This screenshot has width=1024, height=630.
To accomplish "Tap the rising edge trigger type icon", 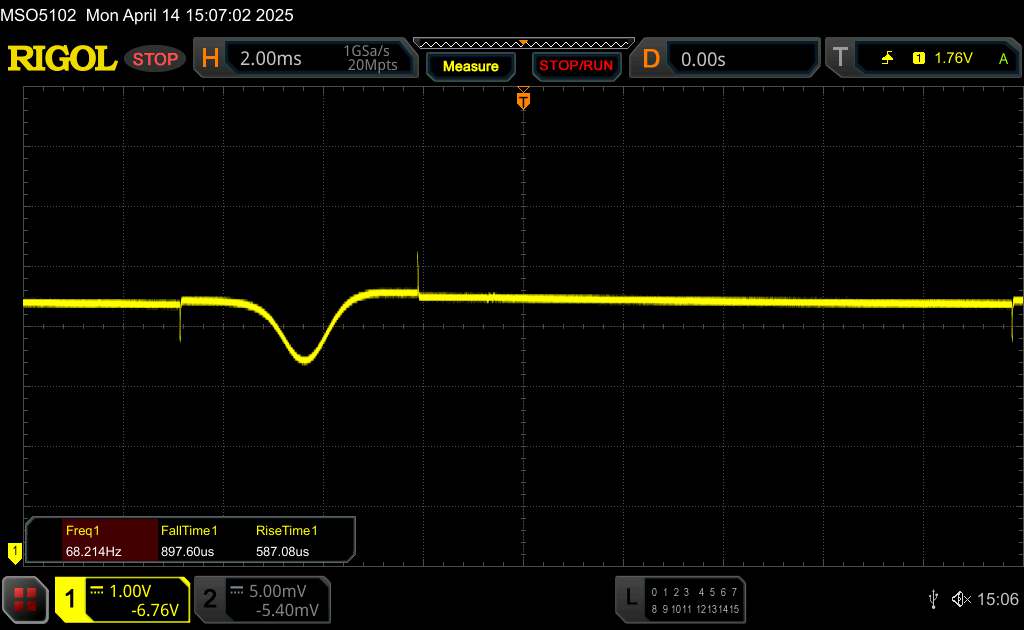I will point(887,59).
